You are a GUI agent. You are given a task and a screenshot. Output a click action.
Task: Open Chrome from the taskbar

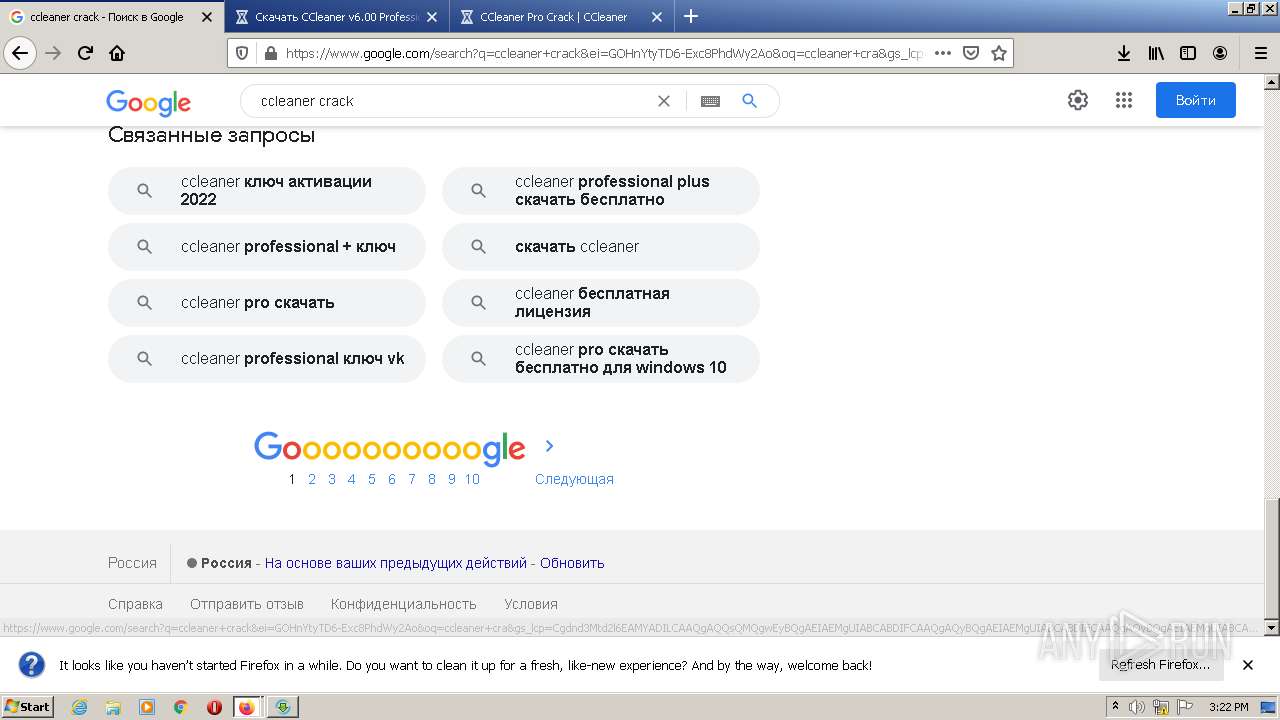pyautogui.click(x=181, y=707)
